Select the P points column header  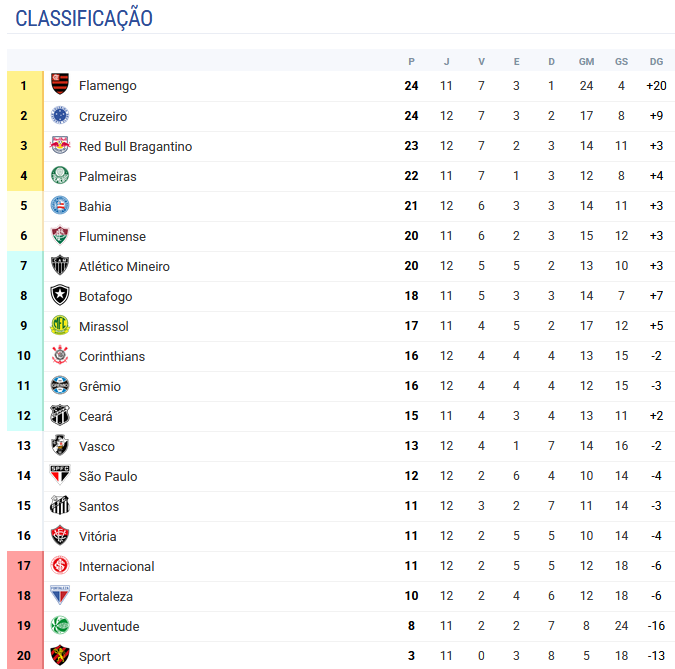412,62
